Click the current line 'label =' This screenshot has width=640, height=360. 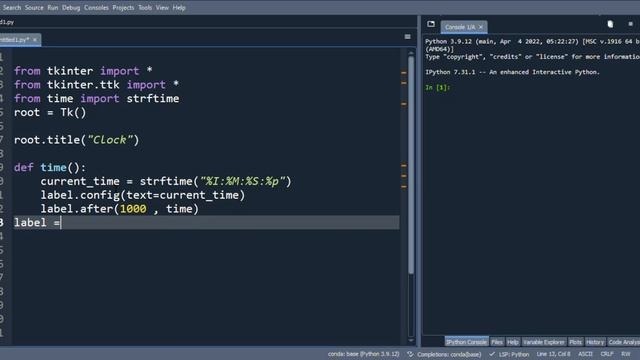point(206,222)
